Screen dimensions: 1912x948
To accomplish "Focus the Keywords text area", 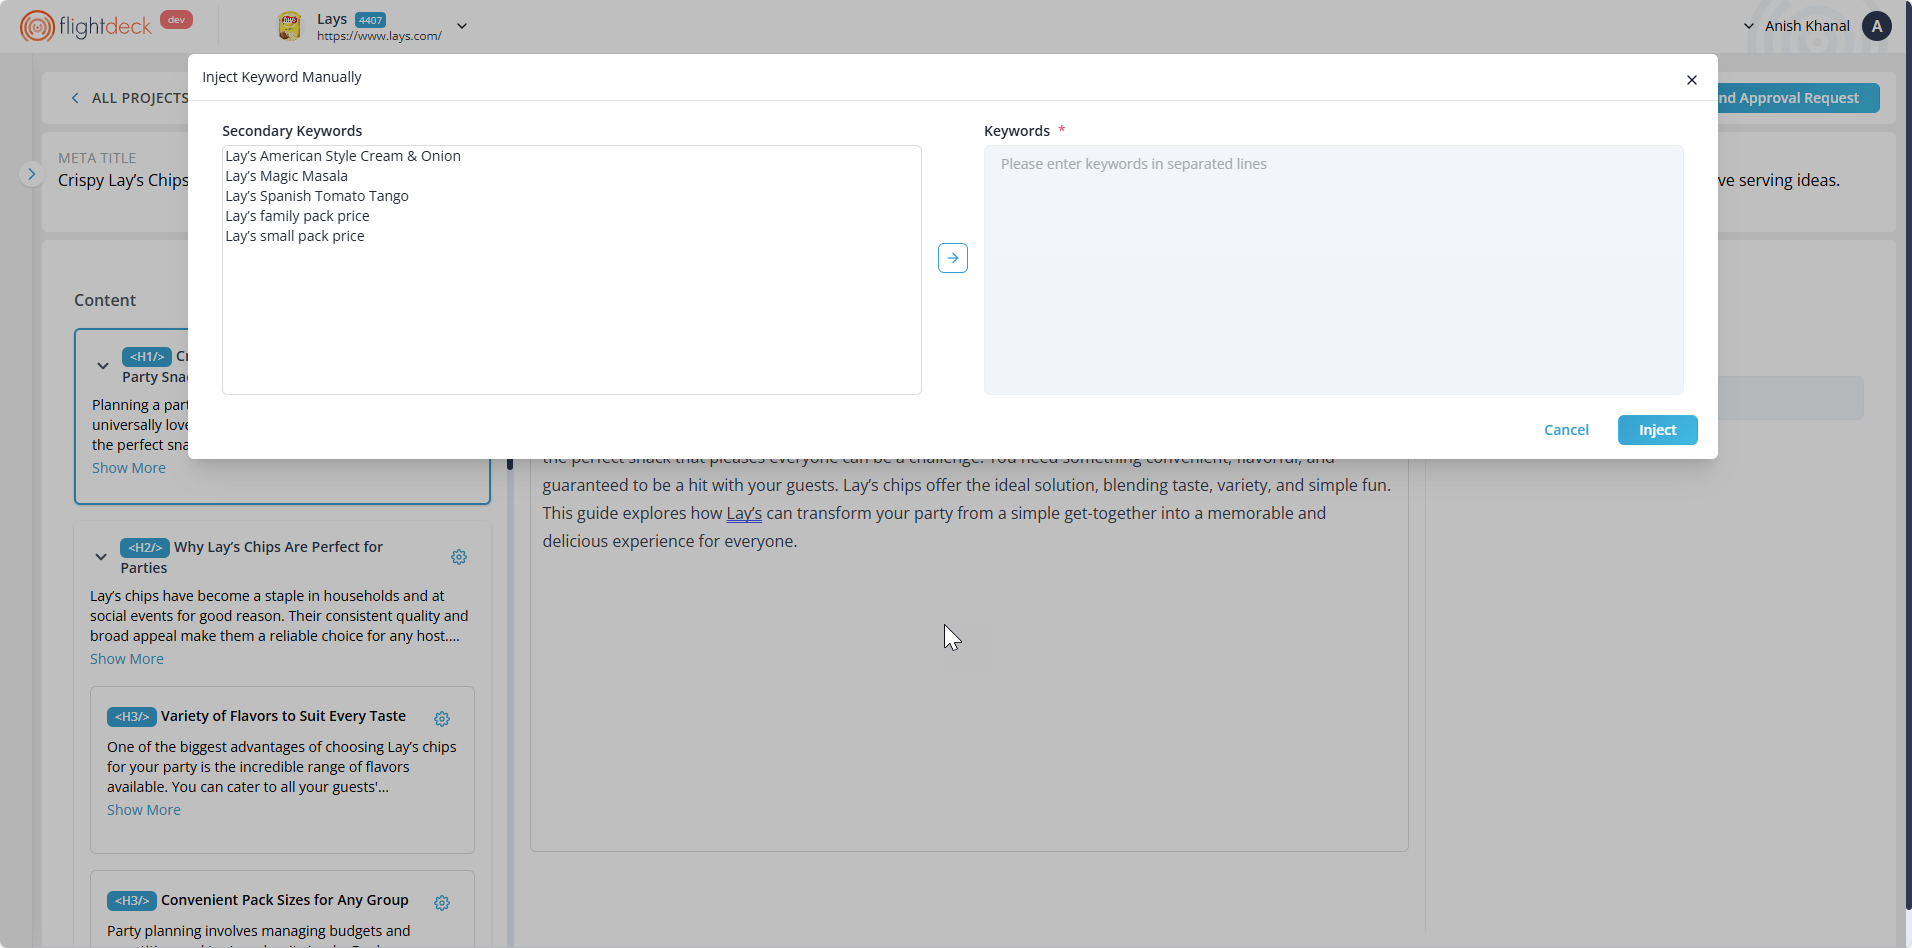I will [1333, 270].
